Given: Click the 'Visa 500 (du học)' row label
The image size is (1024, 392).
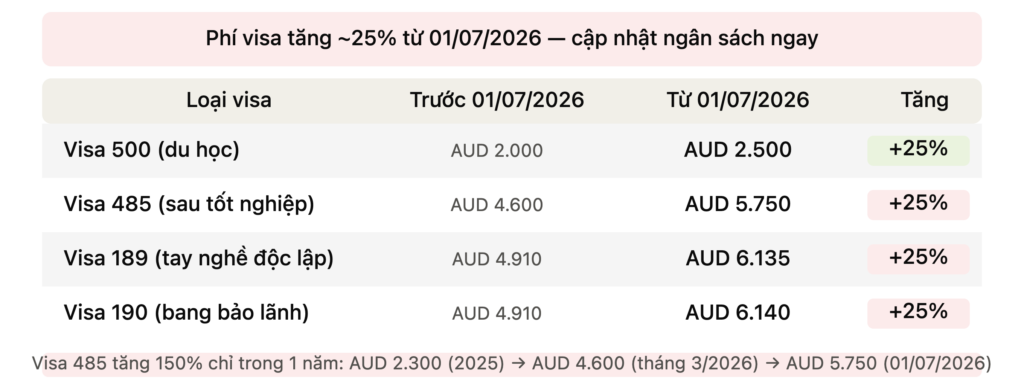Looking at the screenshot, I should [152, 150].
